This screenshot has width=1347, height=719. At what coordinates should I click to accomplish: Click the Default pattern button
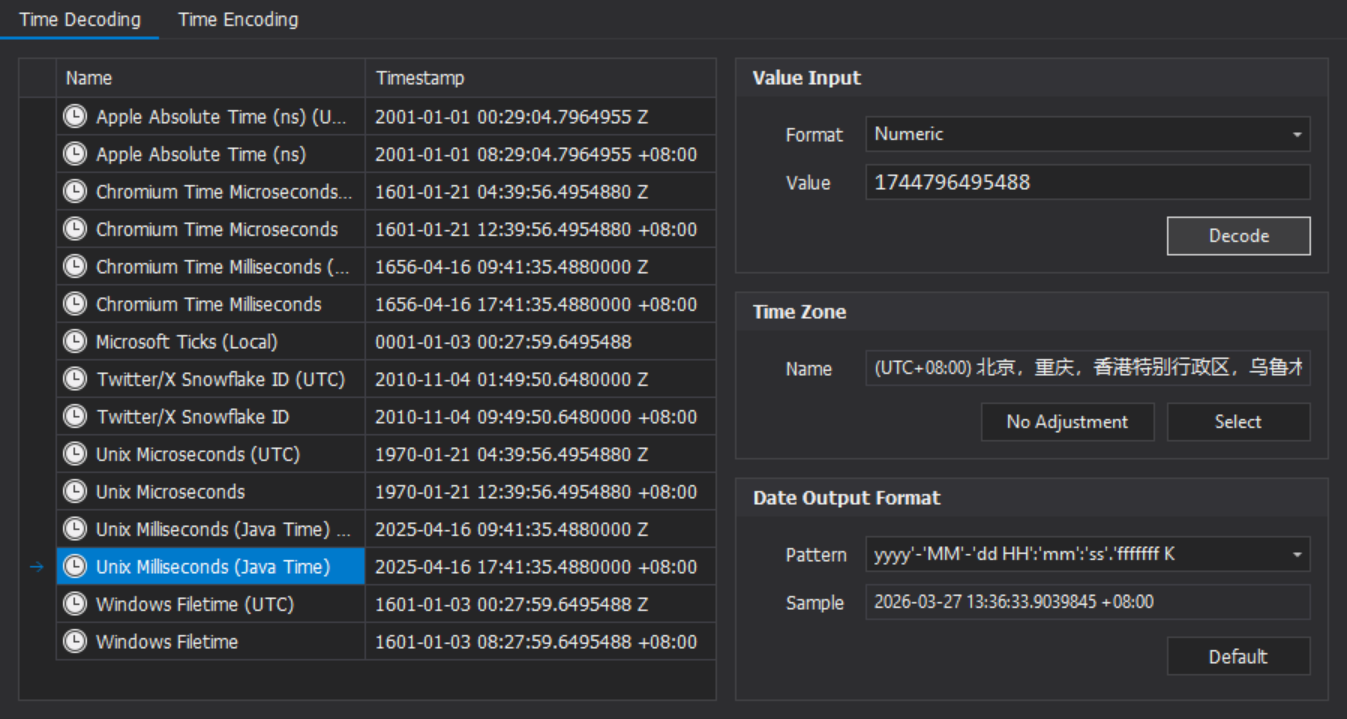tap(1238, 657)
